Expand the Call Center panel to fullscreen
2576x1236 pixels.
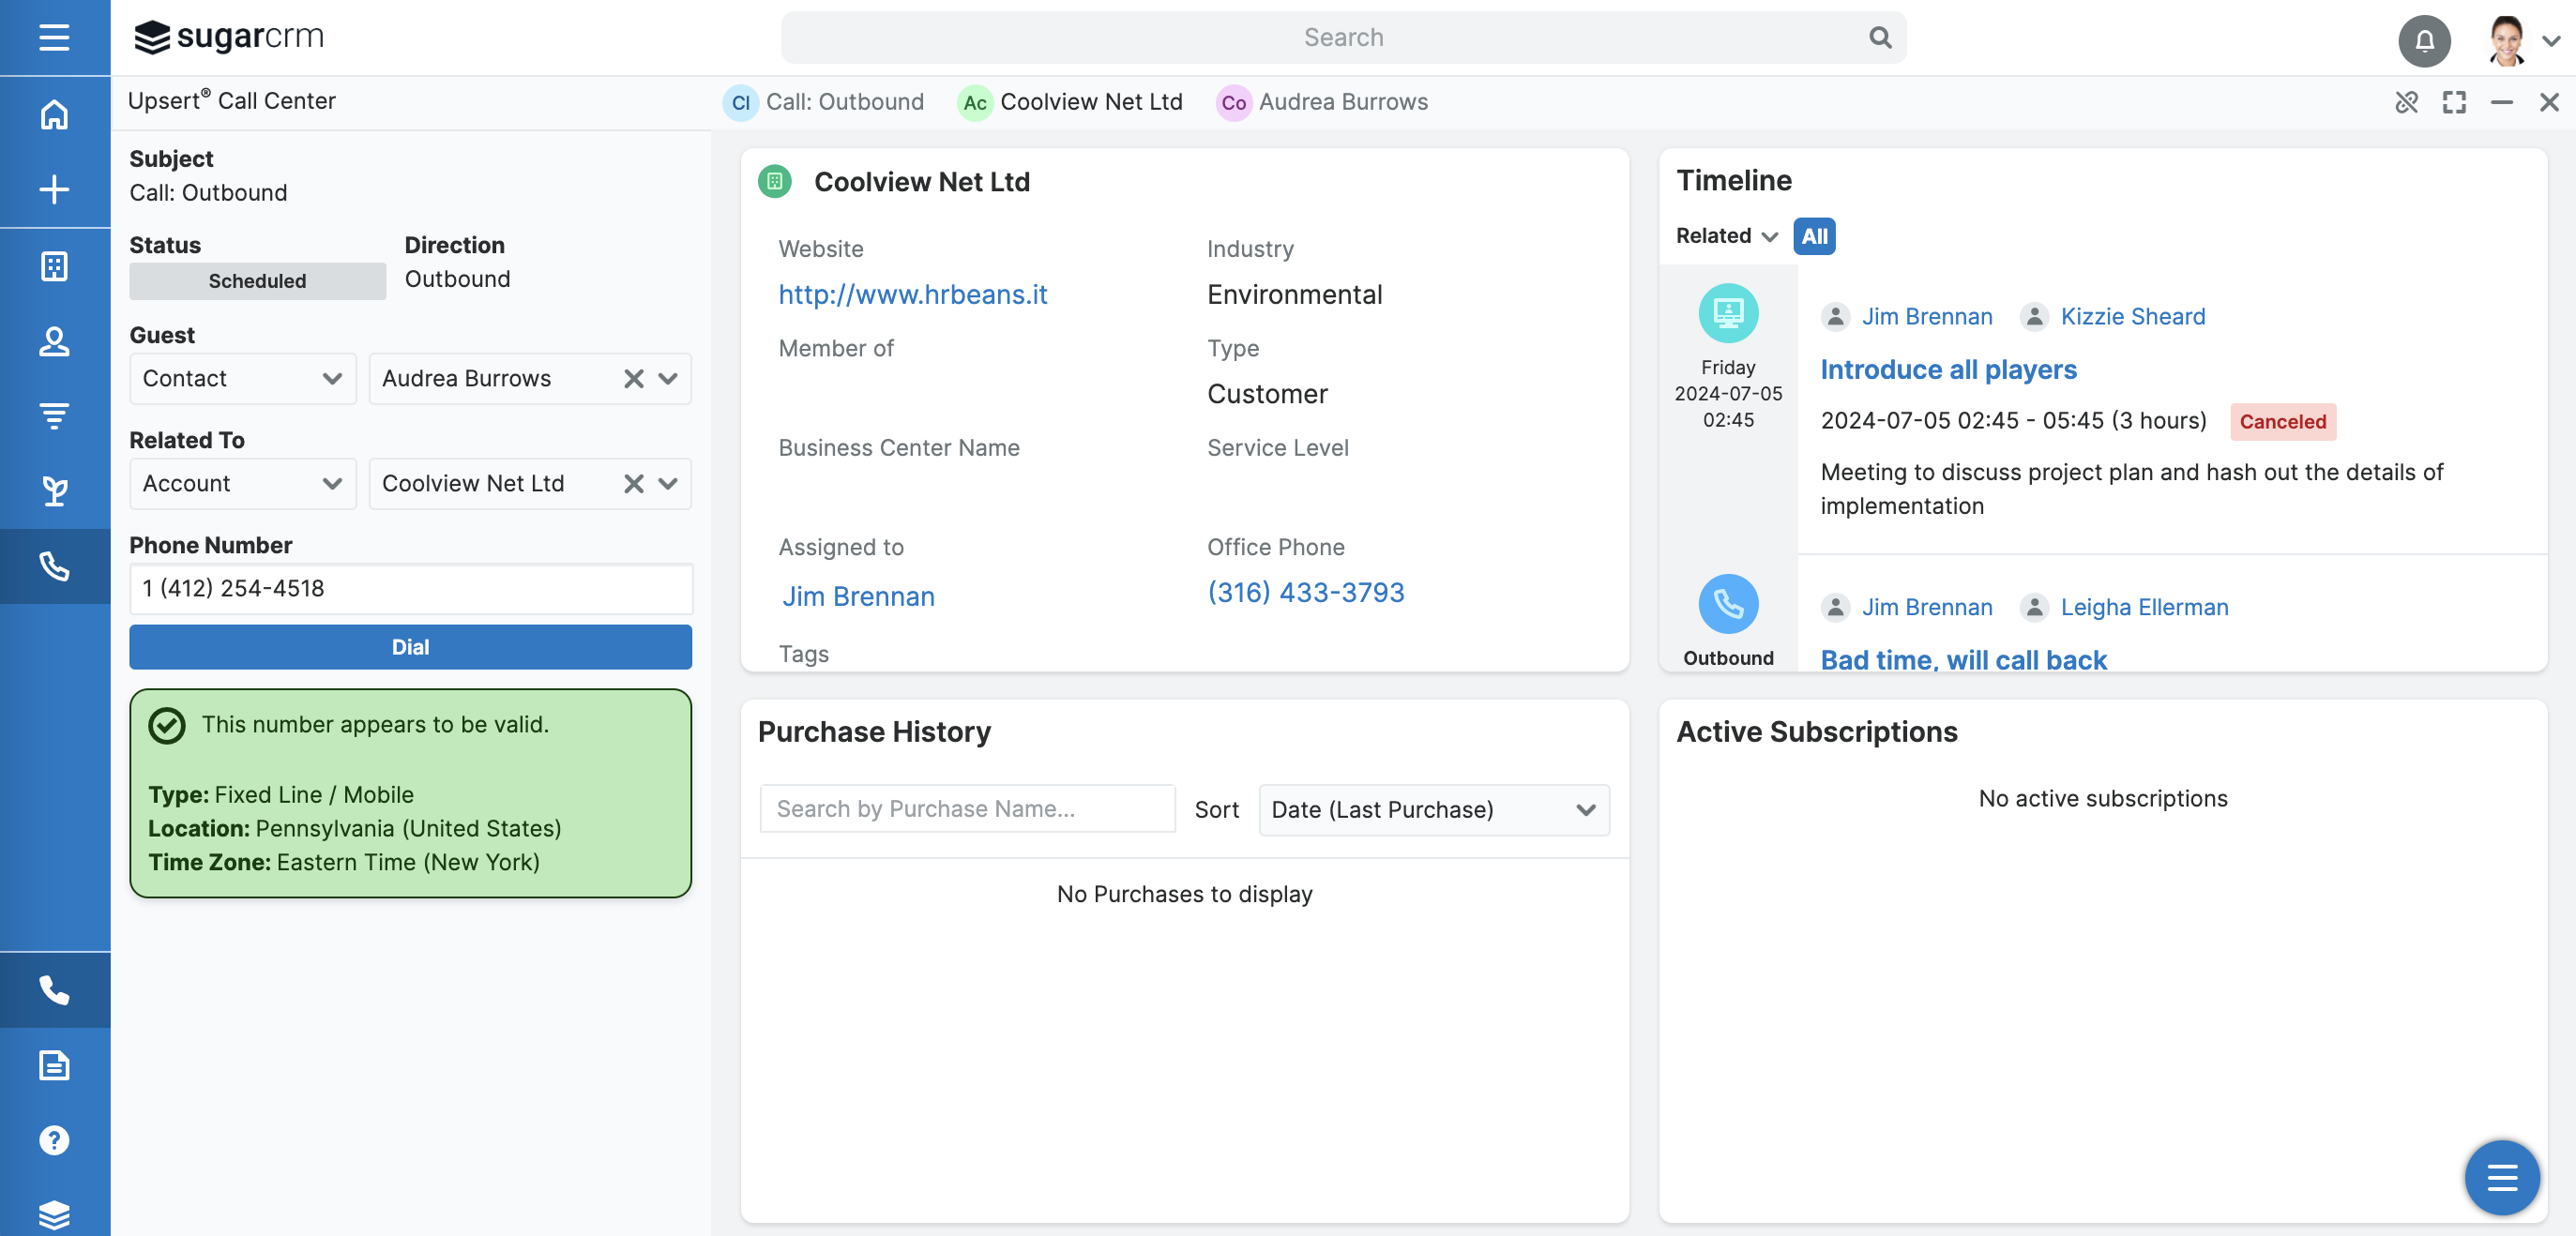[2455, 103]
